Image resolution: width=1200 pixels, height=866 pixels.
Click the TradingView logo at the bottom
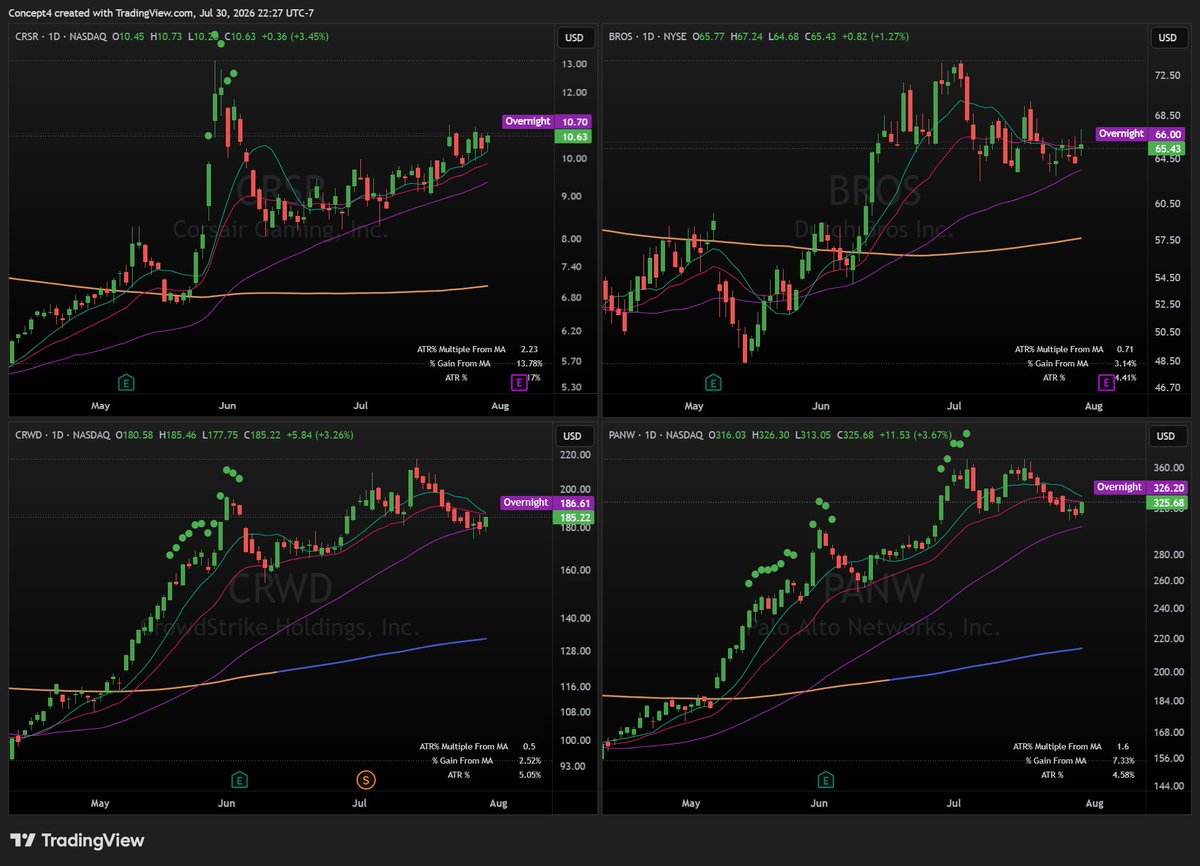(78, 841)
